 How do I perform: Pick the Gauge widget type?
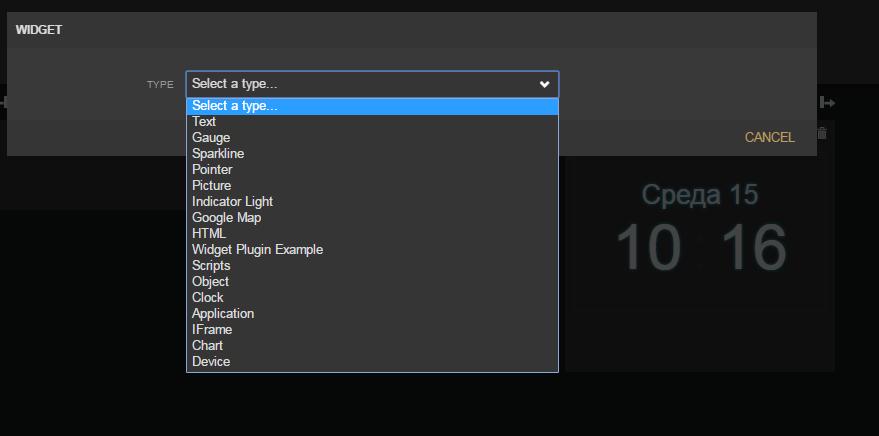tap(211, 138)
